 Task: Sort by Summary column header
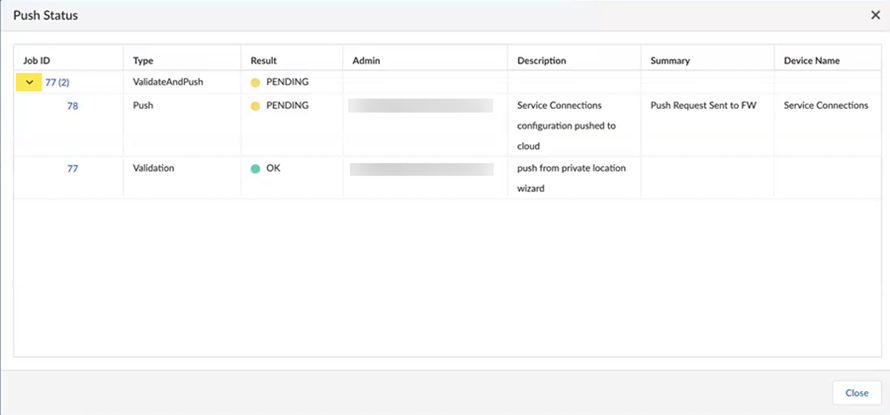670,60
